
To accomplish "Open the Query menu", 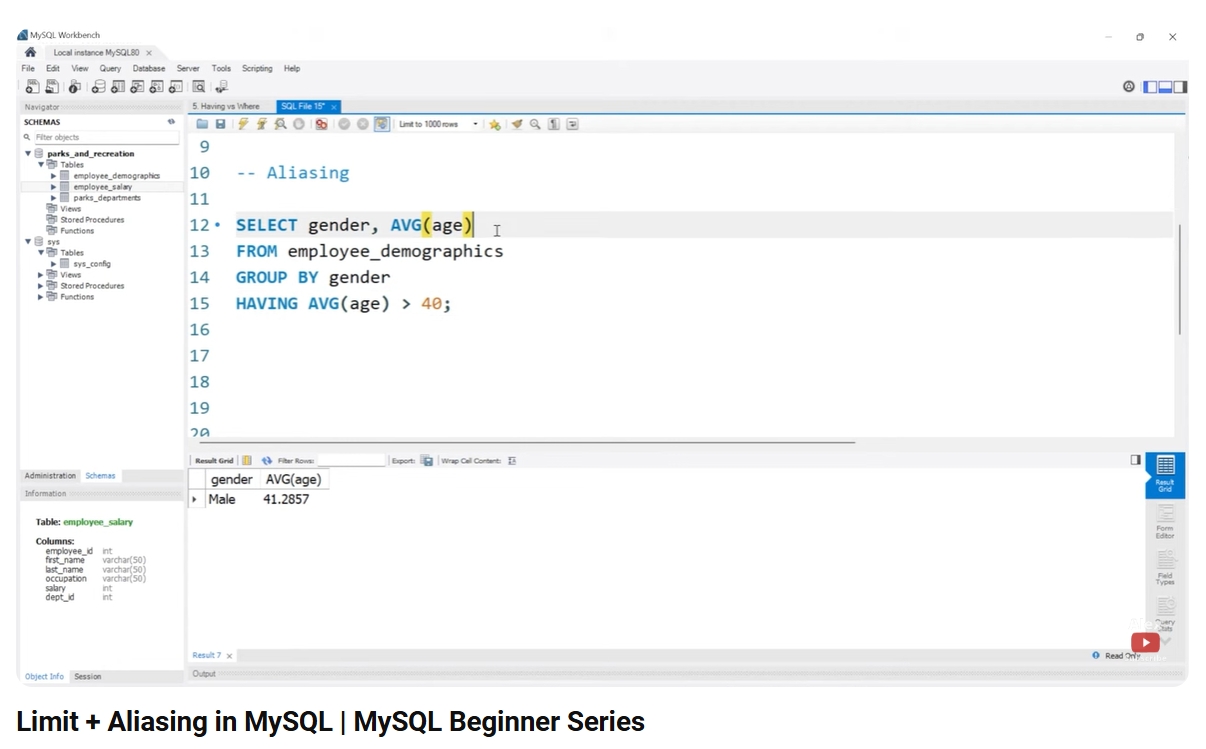I will click(110, 69).
